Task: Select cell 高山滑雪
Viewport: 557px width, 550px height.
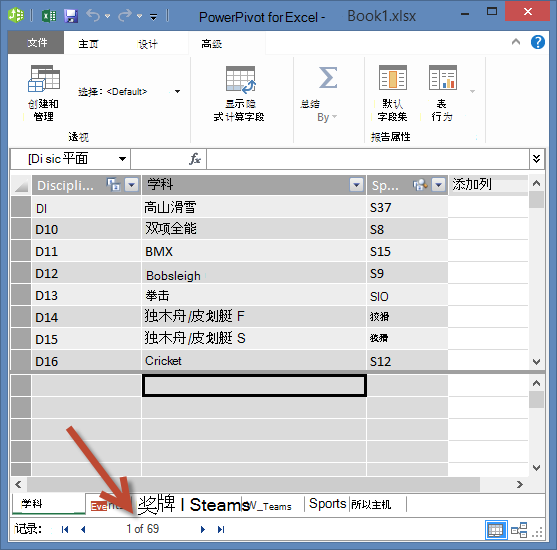Action: (x=254, y=207)
